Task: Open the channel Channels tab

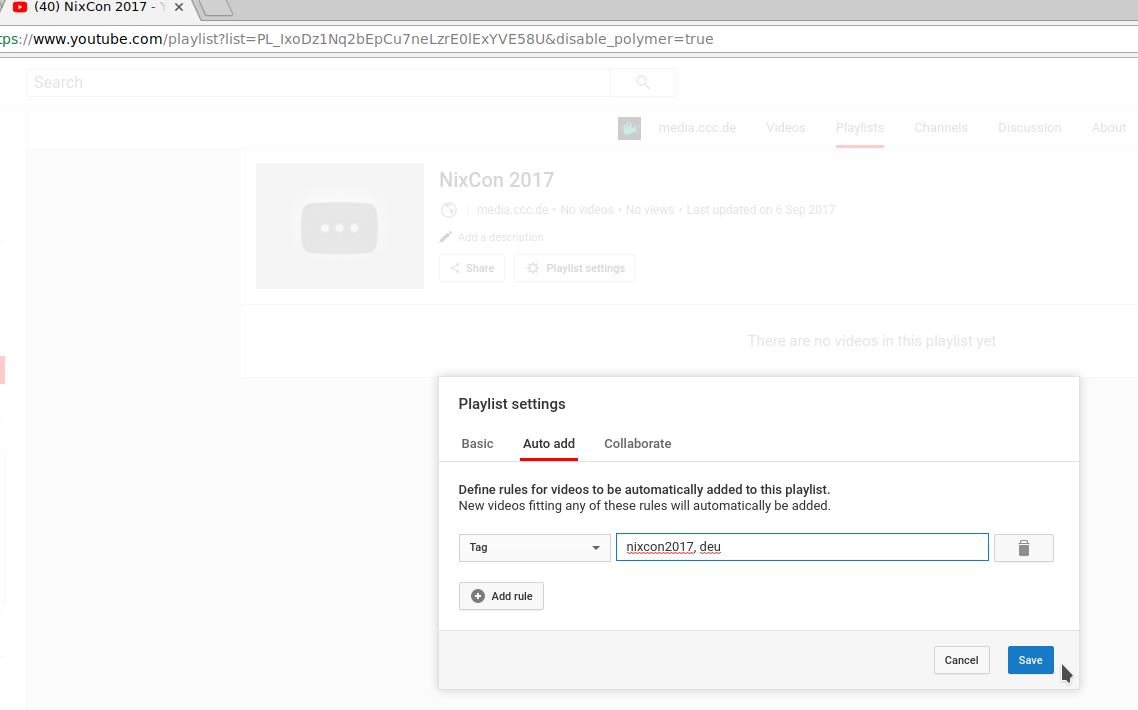Action: (x=941, y=128)
